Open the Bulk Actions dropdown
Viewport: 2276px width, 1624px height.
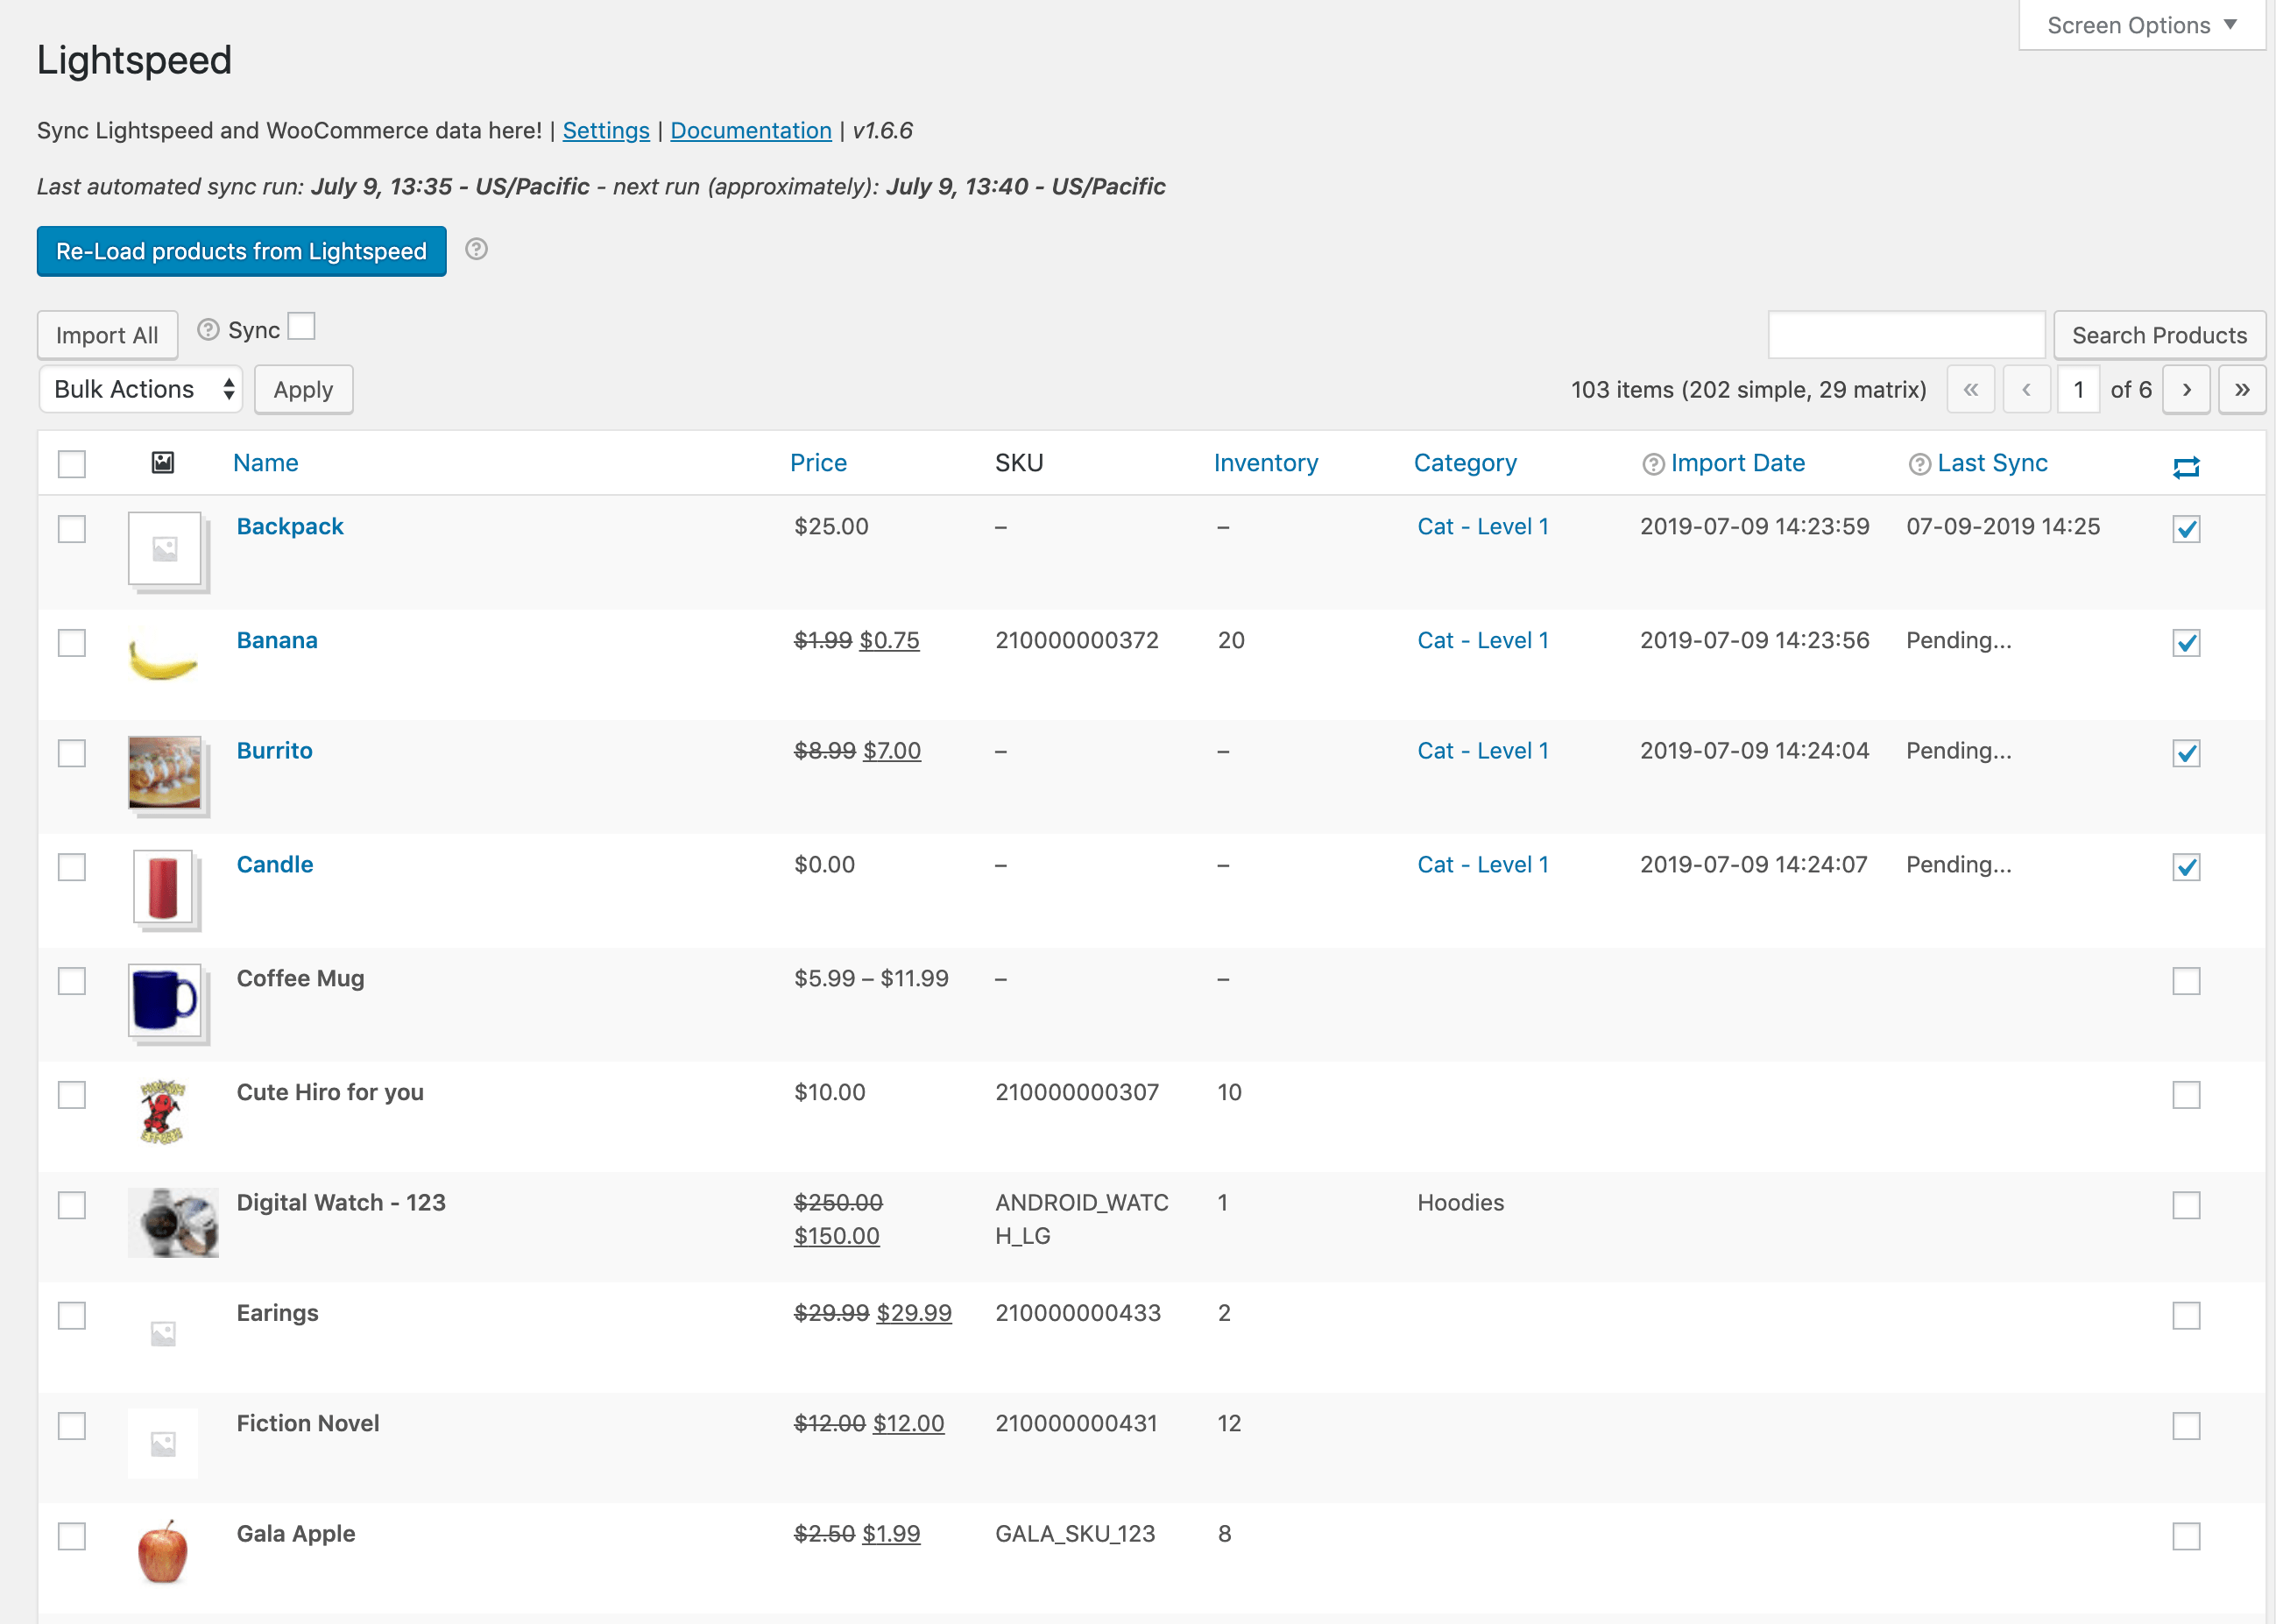pyautogui.click(x=140, y=389)
